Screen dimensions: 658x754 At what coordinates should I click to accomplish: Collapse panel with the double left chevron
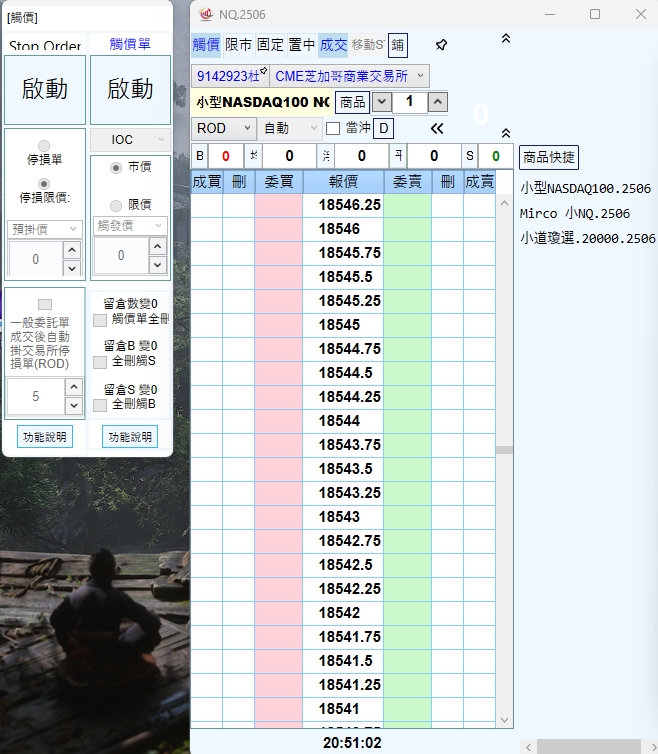(x=437, y=129)
